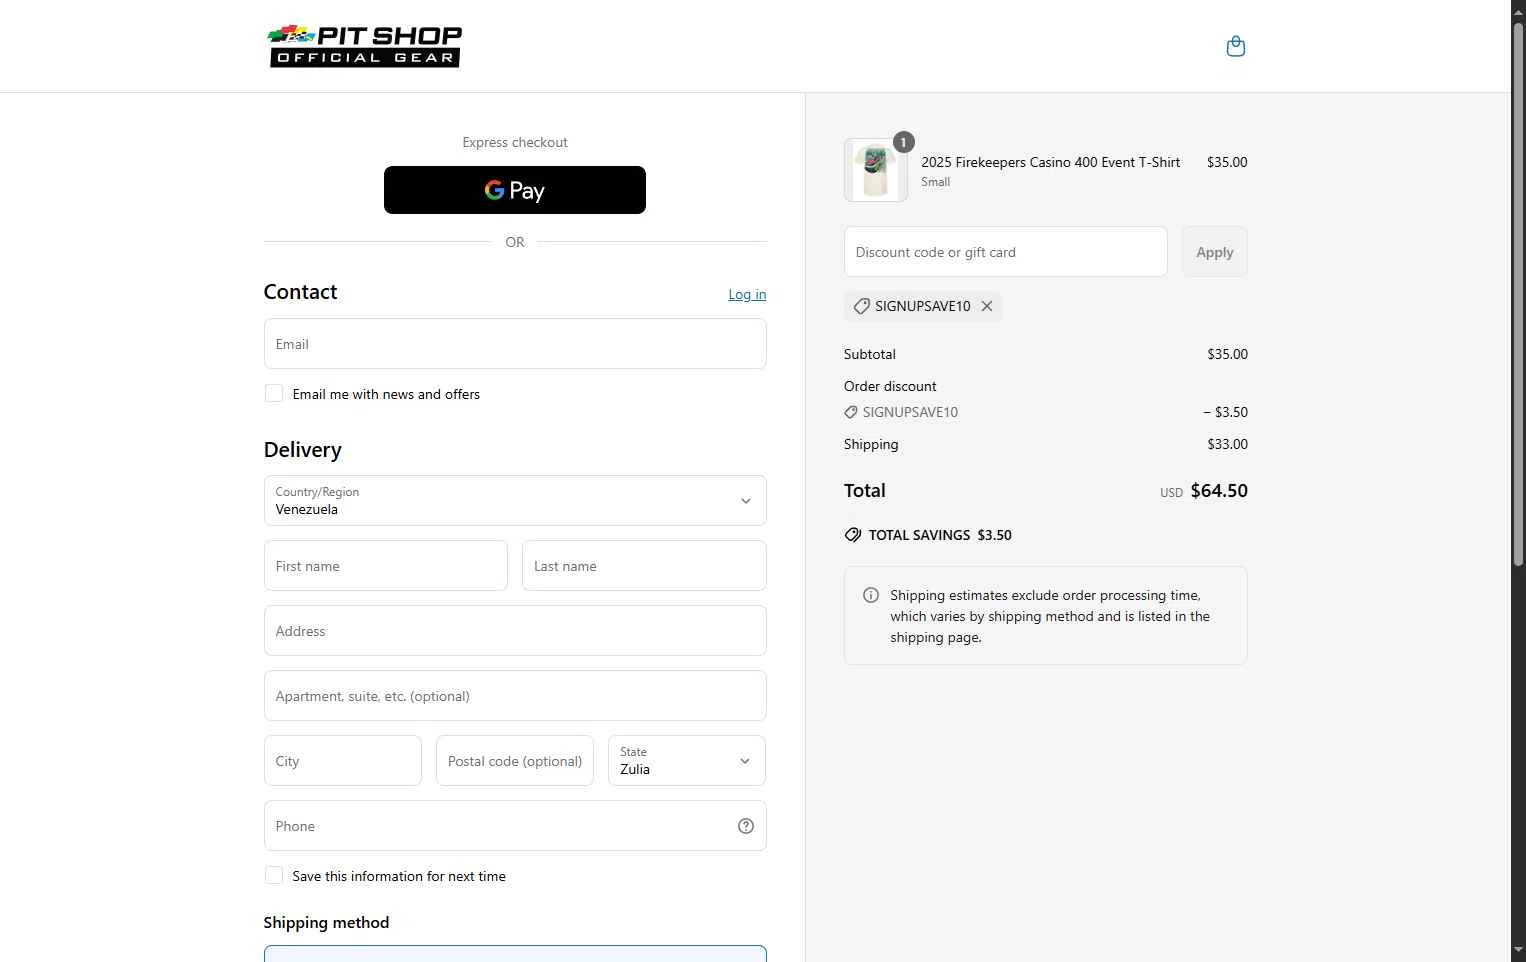This screenshot has height=962, width=1526.
Task: Focus the Apartment, suite, etc. field
Action: [x=515, y=696]
